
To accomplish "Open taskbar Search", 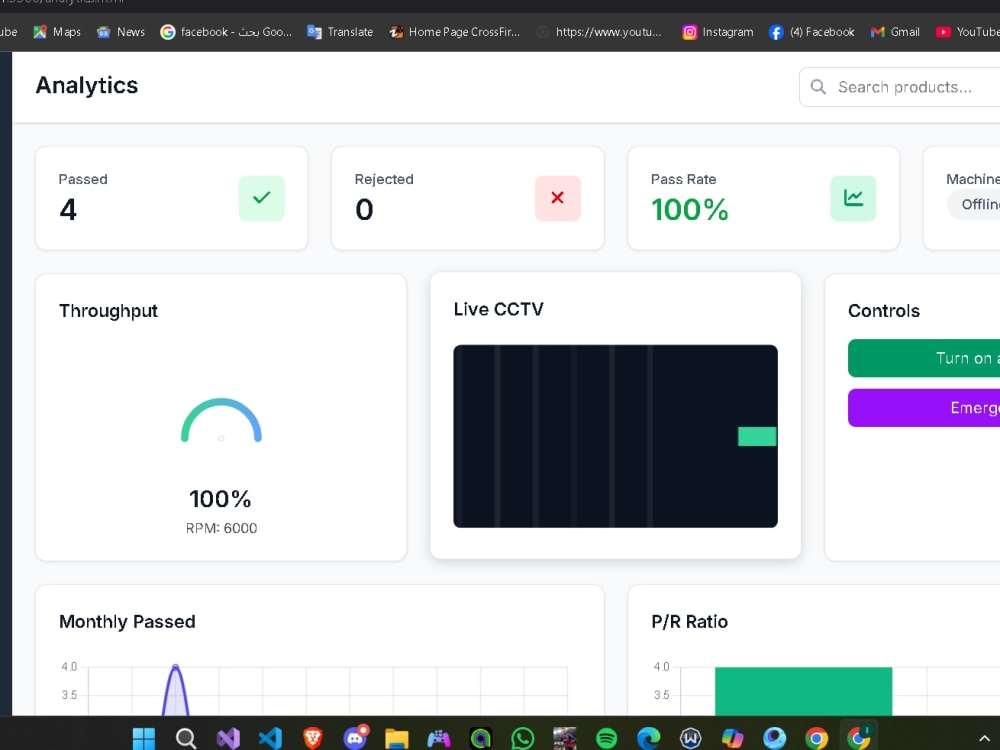I will coord(186,738).
